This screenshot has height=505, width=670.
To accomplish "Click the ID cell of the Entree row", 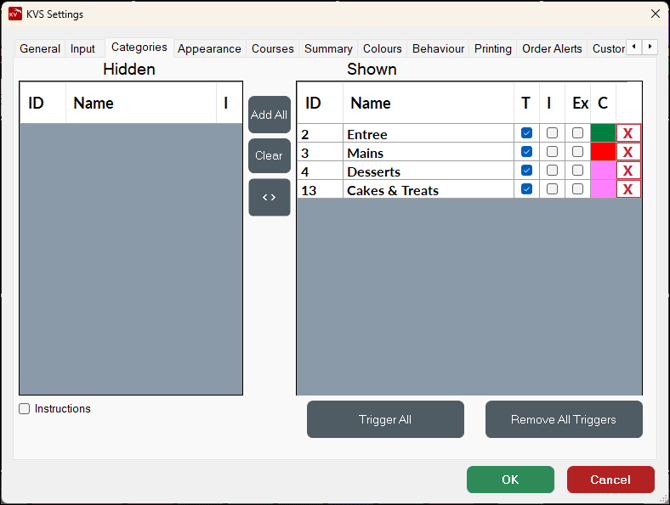I will pyautogui.click(x=320, y=134).
